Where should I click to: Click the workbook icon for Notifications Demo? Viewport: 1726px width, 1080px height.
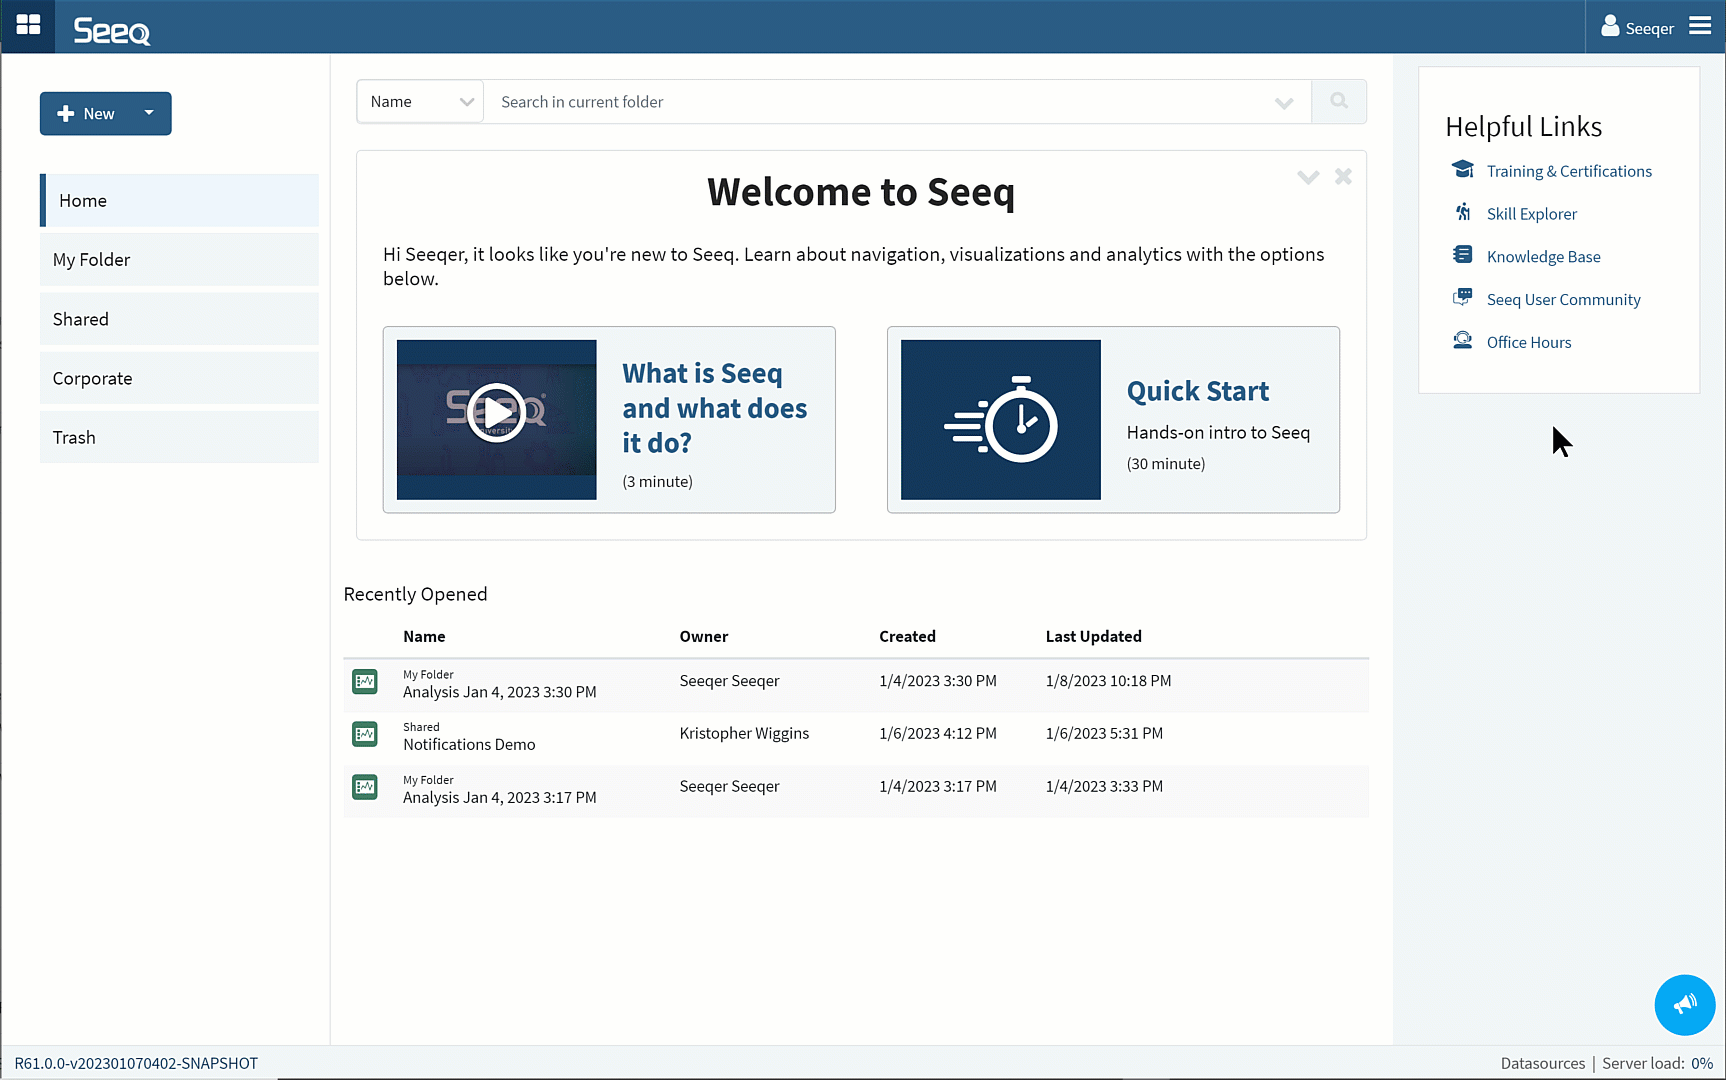click(365, 734)
